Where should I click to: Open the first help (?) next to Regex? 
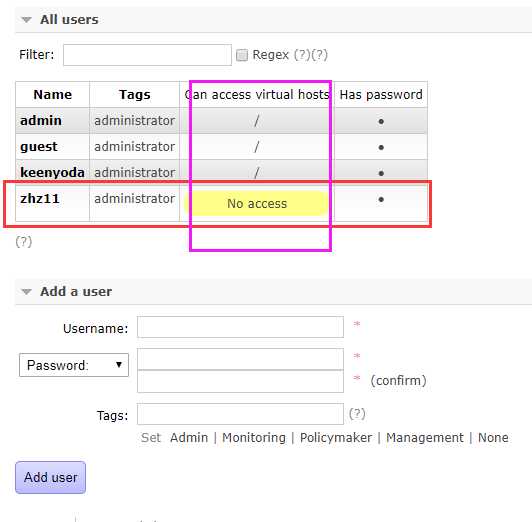tap(302, 55)
